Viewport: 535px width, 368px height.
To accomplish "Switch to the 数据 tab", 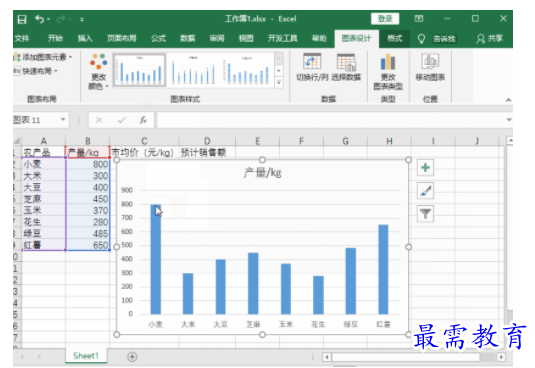I will coord(188,39).
